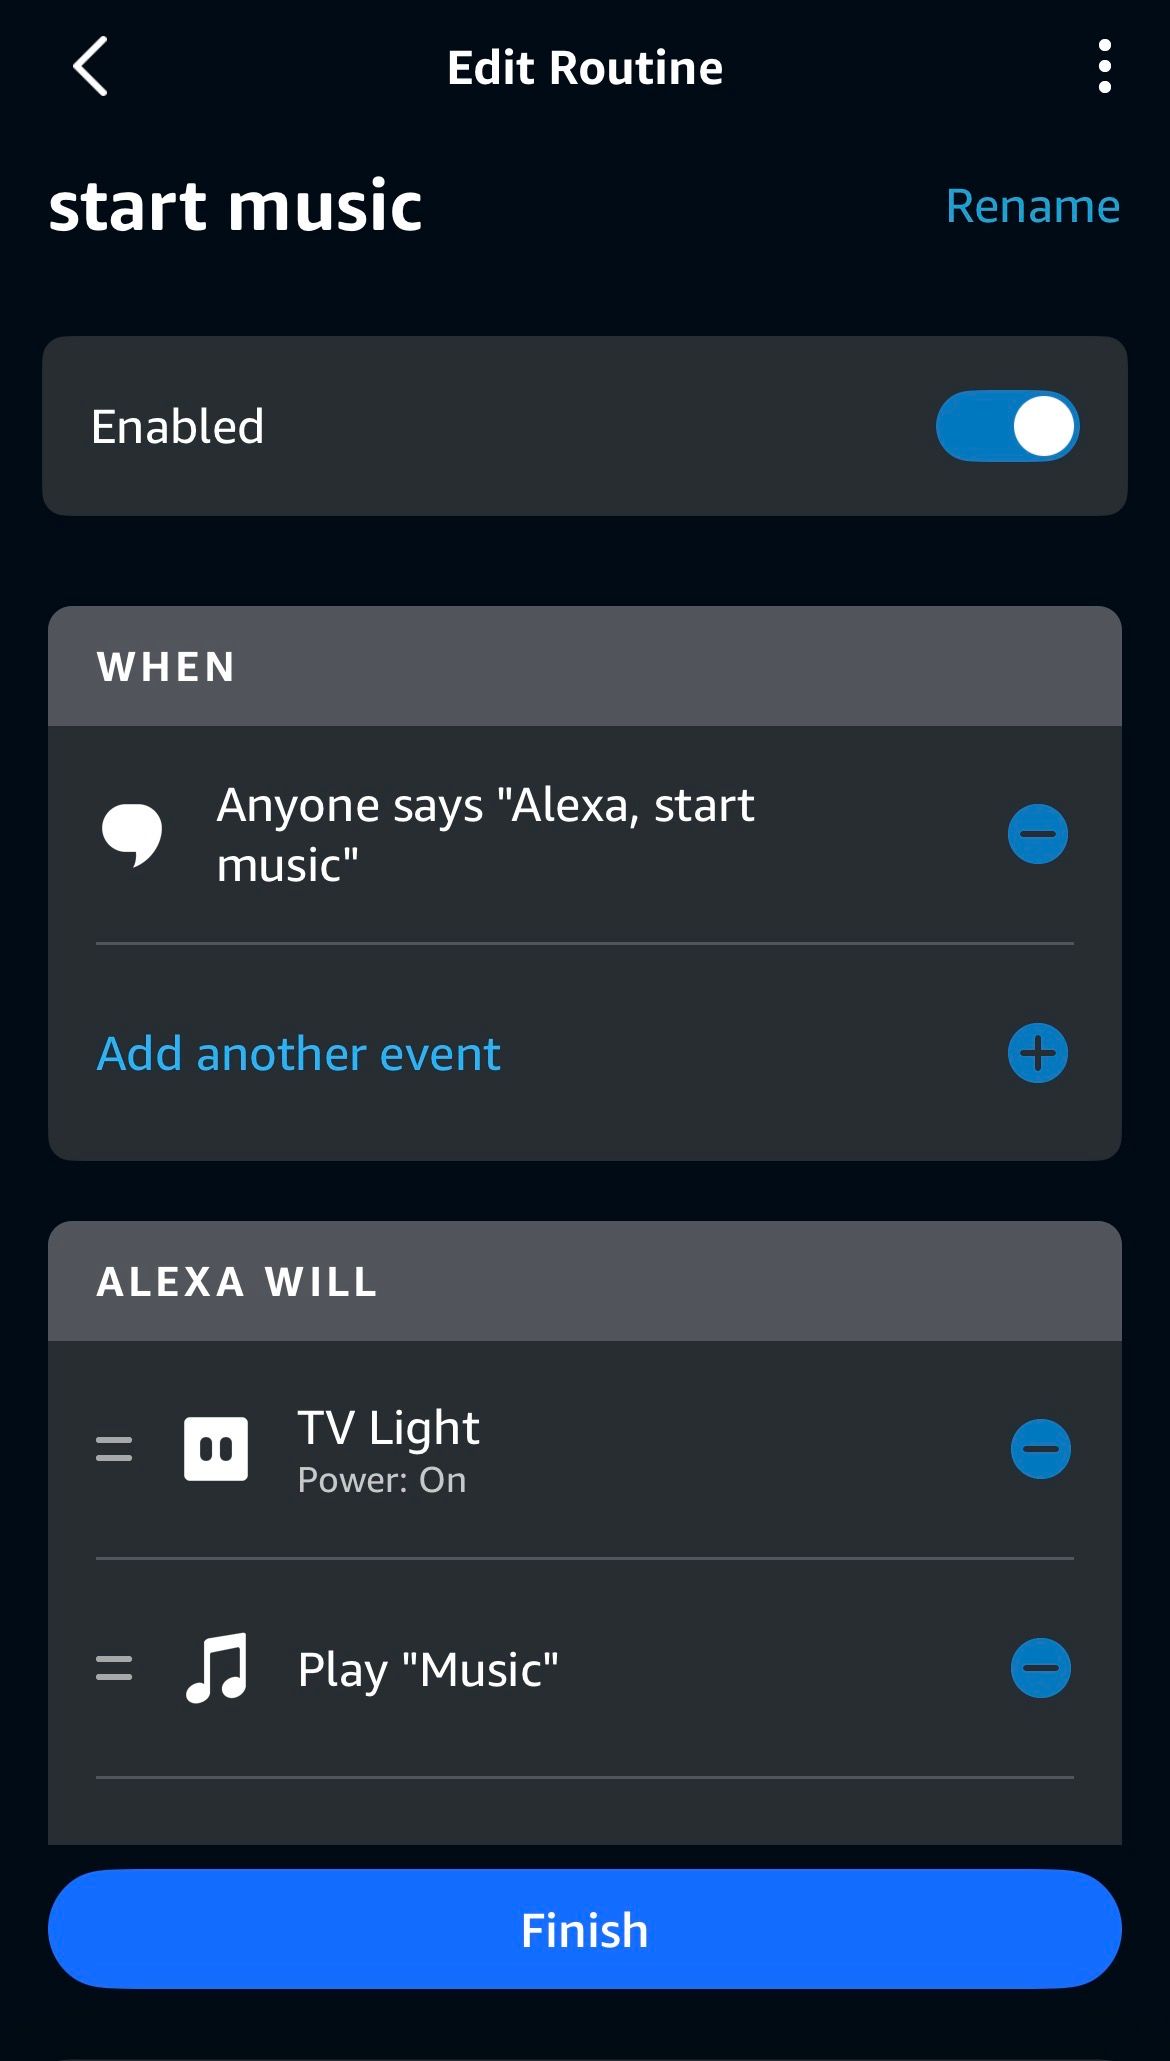Viewport: 1170px width, 2061px height.
Task: Remove the Play "Music" action
Action: (x=1040, y=1668)
